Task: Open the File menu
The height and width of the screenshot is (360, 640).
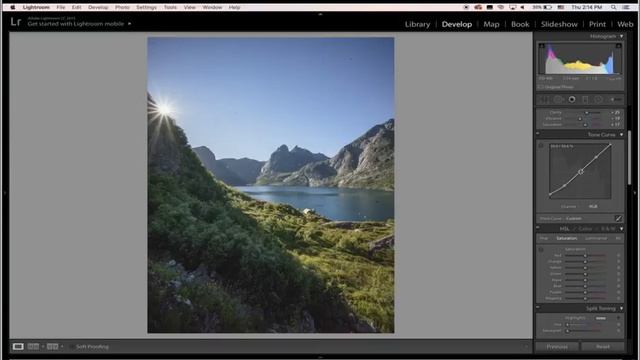Action: (61, 7)
